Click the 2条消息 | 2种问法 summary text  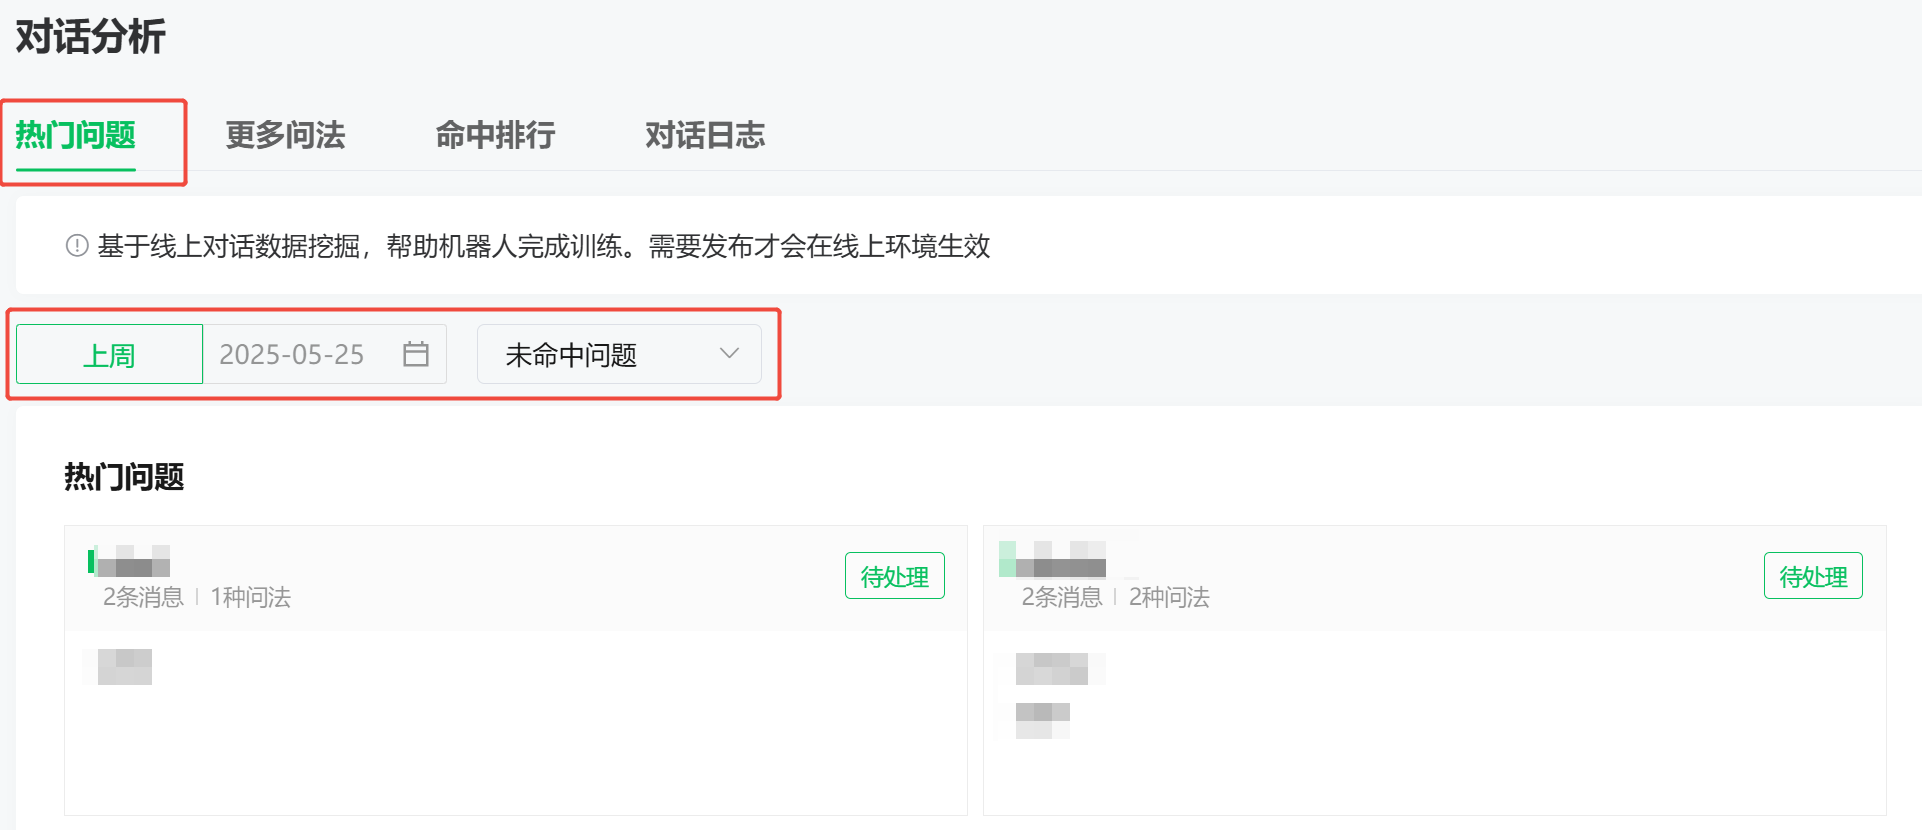[1115, 598]
